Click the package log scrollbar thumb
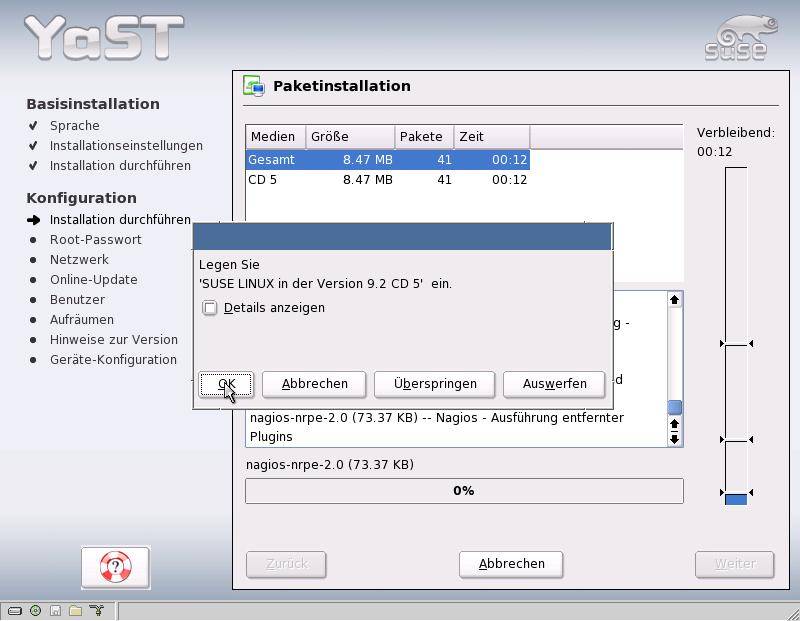The width and height of the screenshot is (800, 621). (674, 407)
